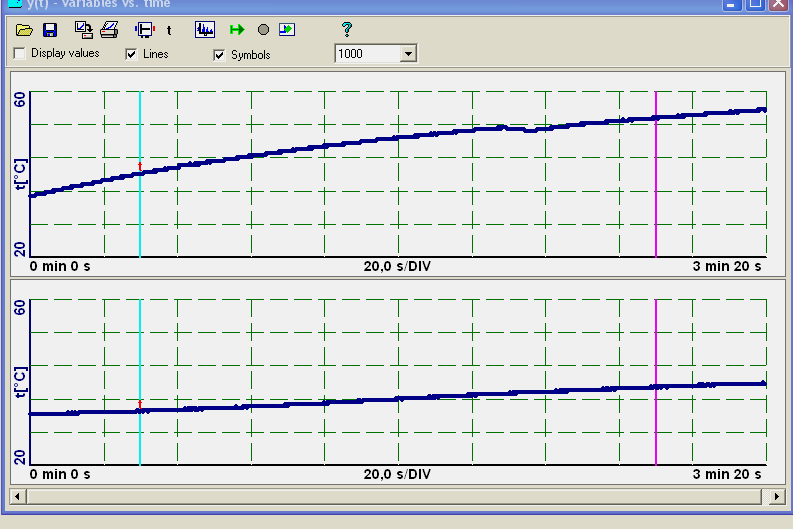Click the export graph to device icon
The image size is (793, 529).
(84, 30)
